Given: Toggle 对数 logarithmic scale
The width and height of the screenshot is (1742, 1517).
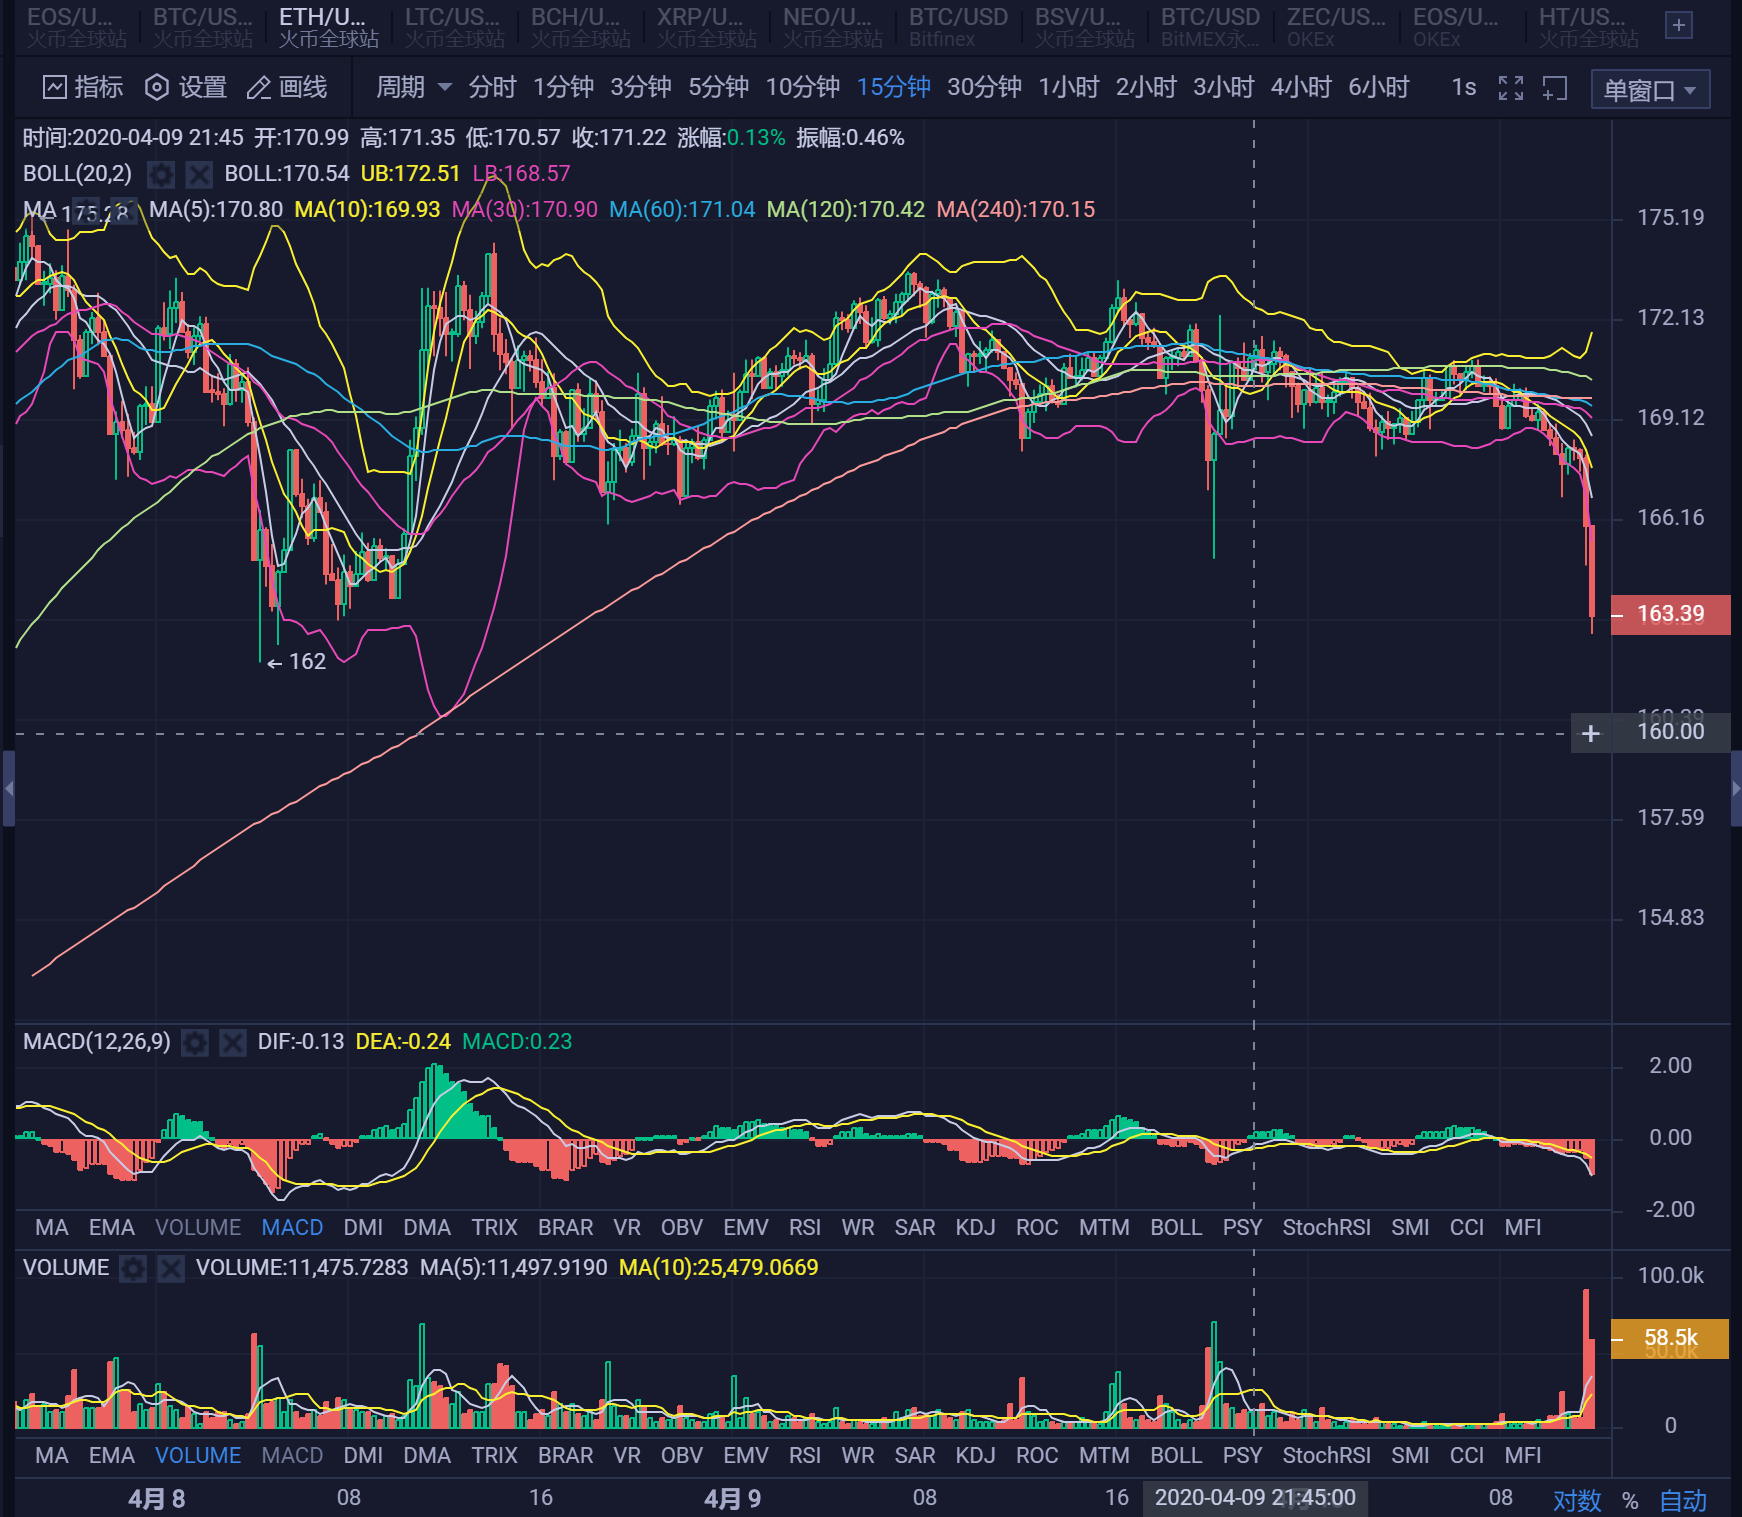Looking at the screenshot, I should coord(1577,1500).
